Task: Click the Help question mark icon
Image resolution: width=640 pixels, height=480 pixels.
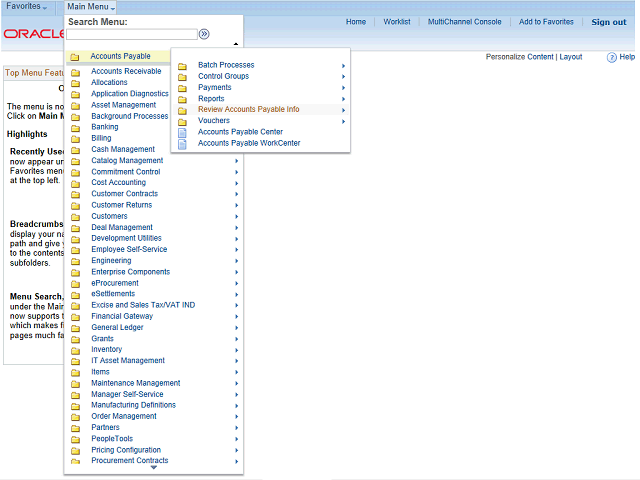Action: [612, 58]
